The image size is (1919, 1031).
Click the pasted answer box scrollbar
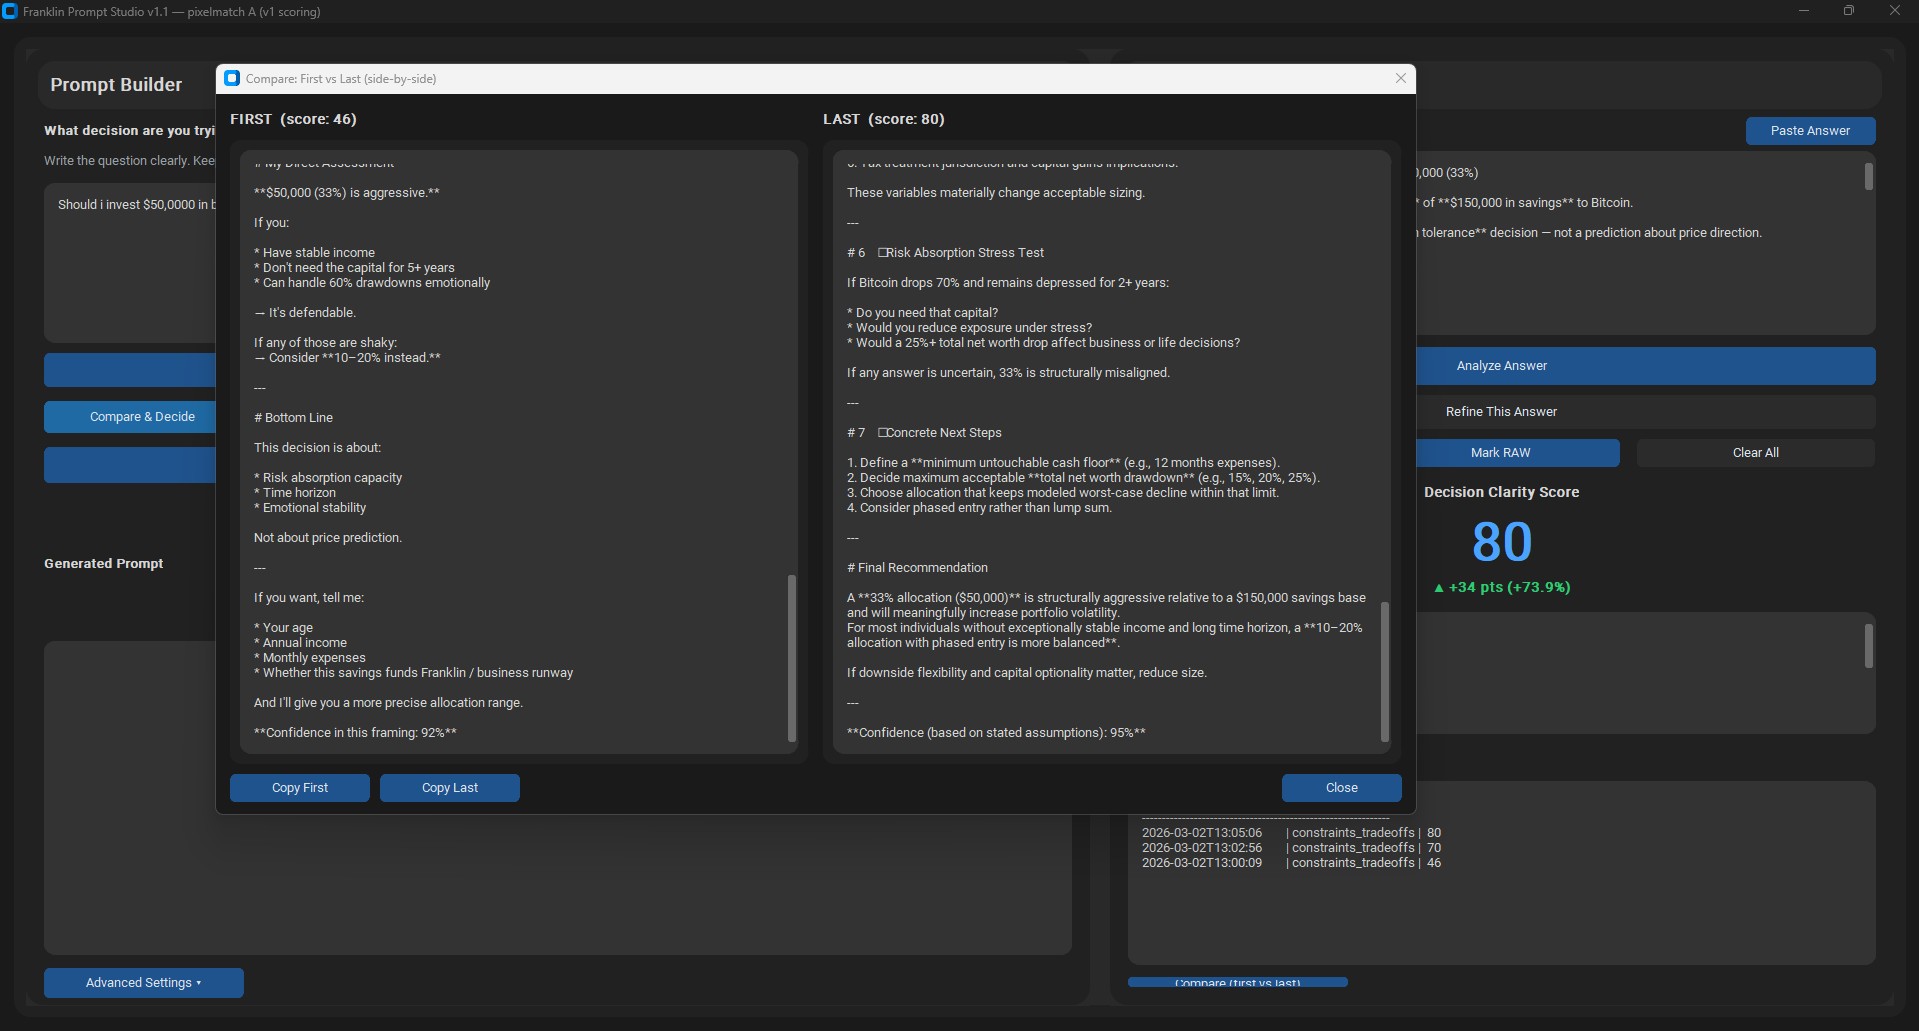pos(1868,177)
